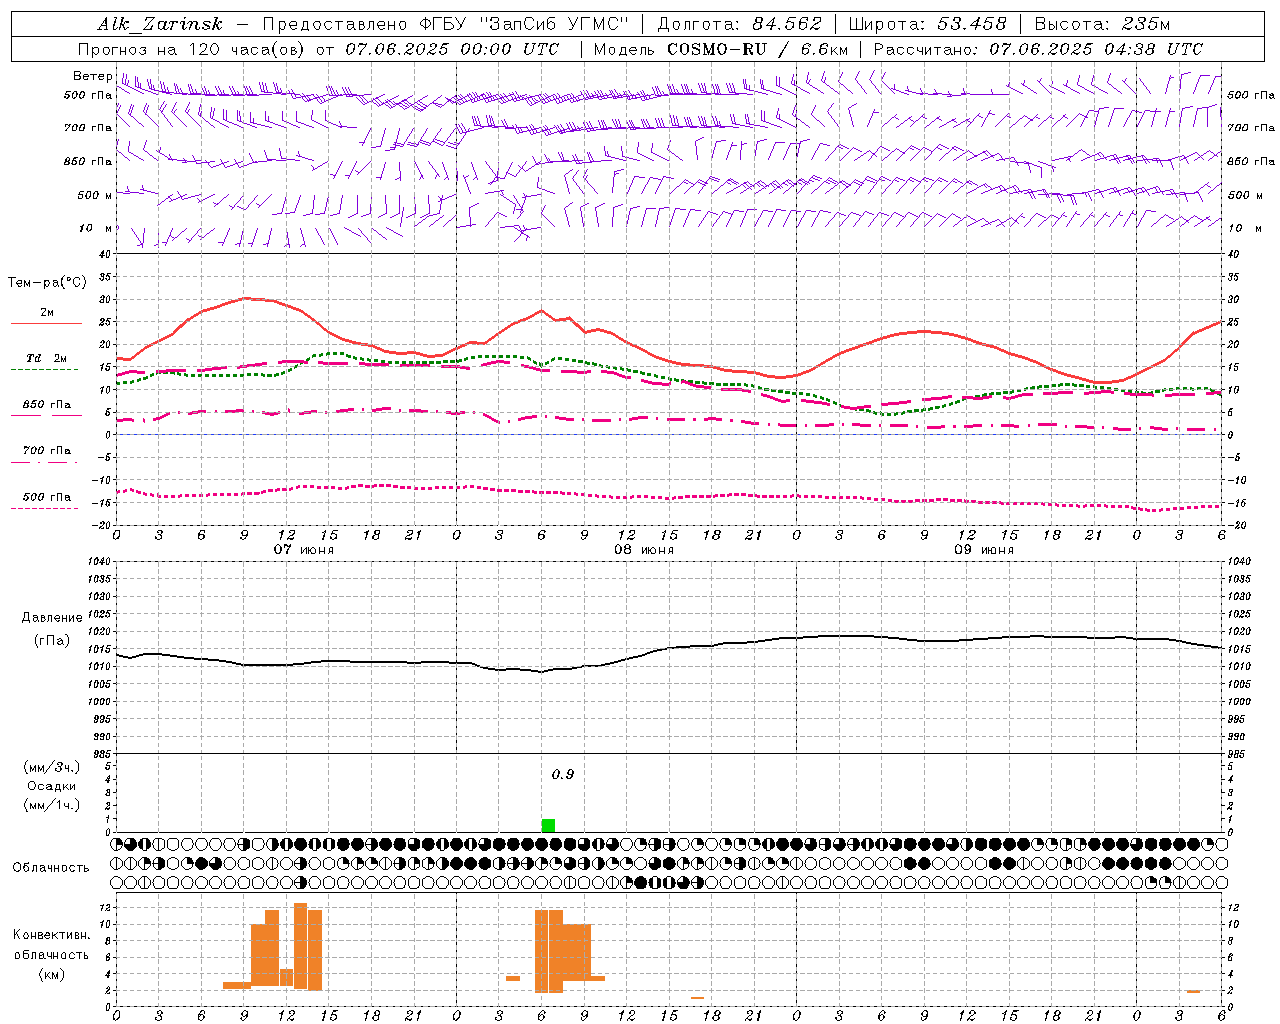Click the 'Облачность' cloud cover label
The width and height of the screenshot is (1280, 1024).
[x=51, y=867]
